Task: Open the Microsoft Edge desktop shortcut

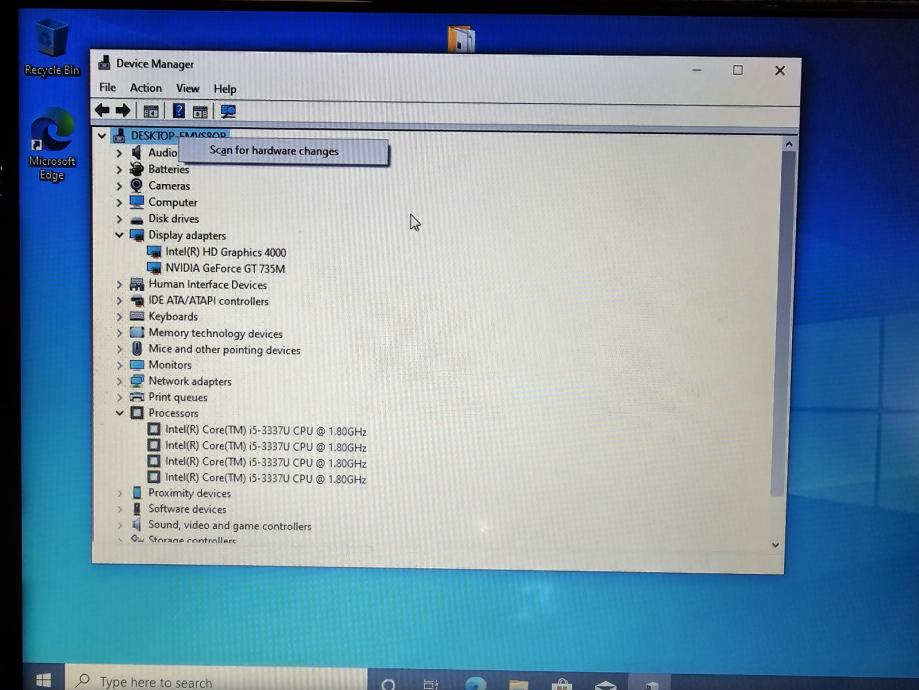Action: click(x=52, y=145)
